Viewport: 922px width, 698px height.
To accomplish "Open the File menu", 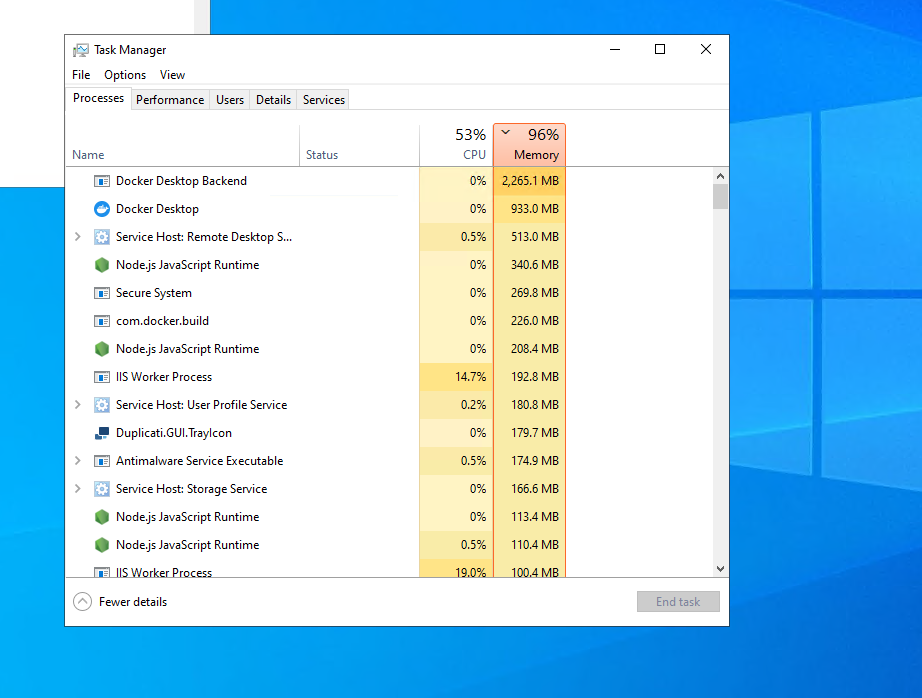I will (x=81, y=75).
